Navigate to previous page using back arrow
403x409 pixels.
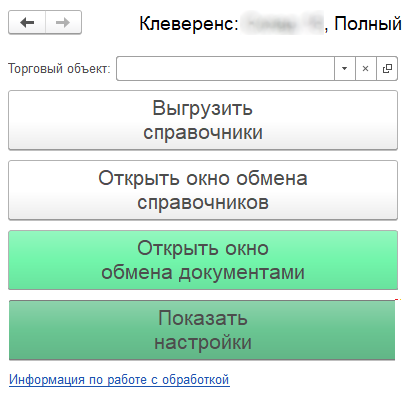click(27, 22)
